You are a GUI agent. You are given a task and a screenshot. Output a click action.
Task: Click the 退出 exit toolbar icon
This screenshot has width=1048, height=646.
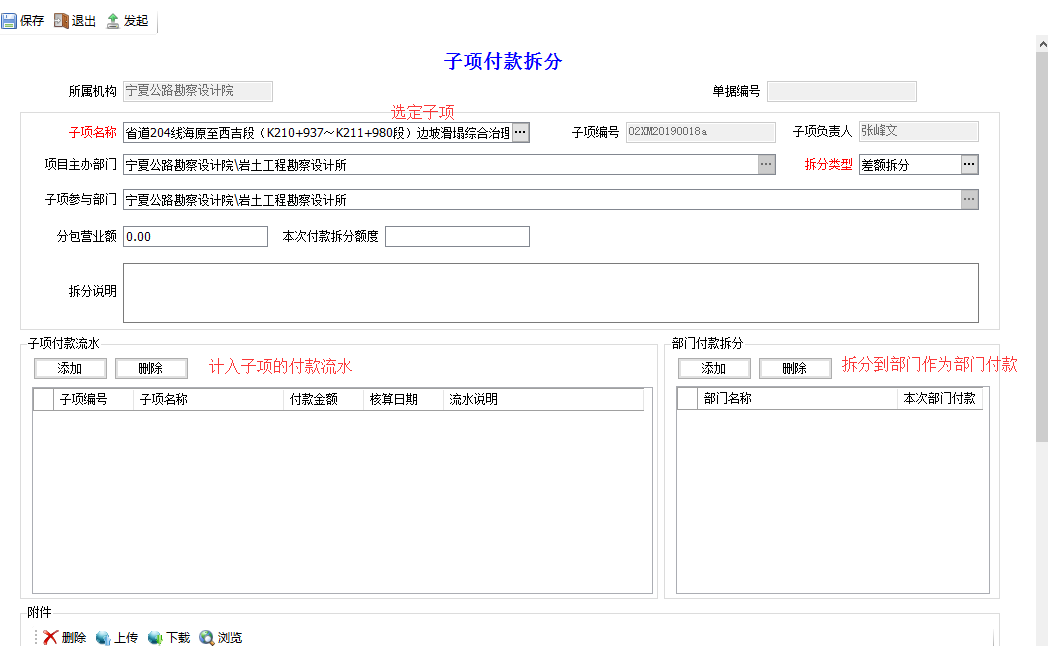[61, 21]
